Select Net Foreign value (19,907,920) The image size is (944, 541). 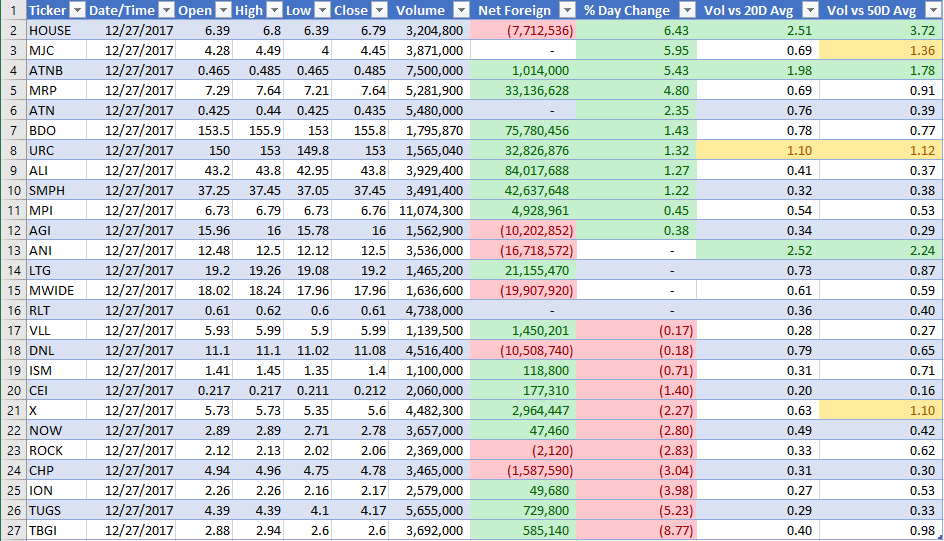click(523, 290)
